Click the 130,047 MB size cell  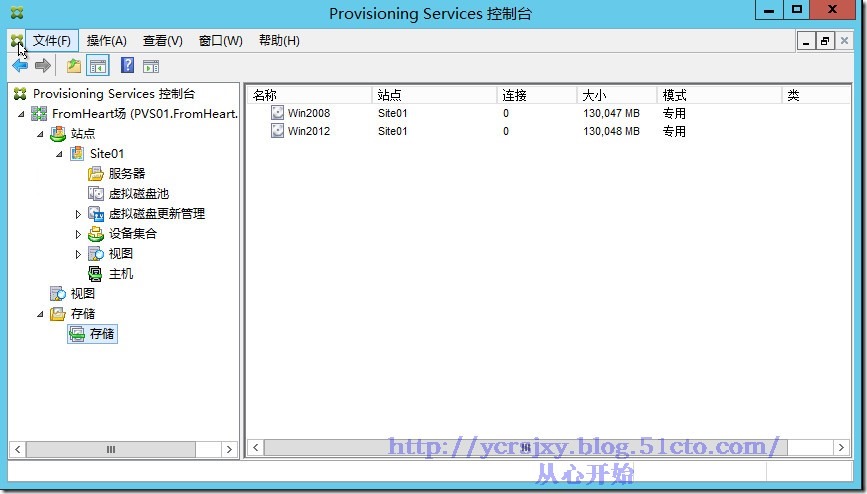[x=611, y=113]
